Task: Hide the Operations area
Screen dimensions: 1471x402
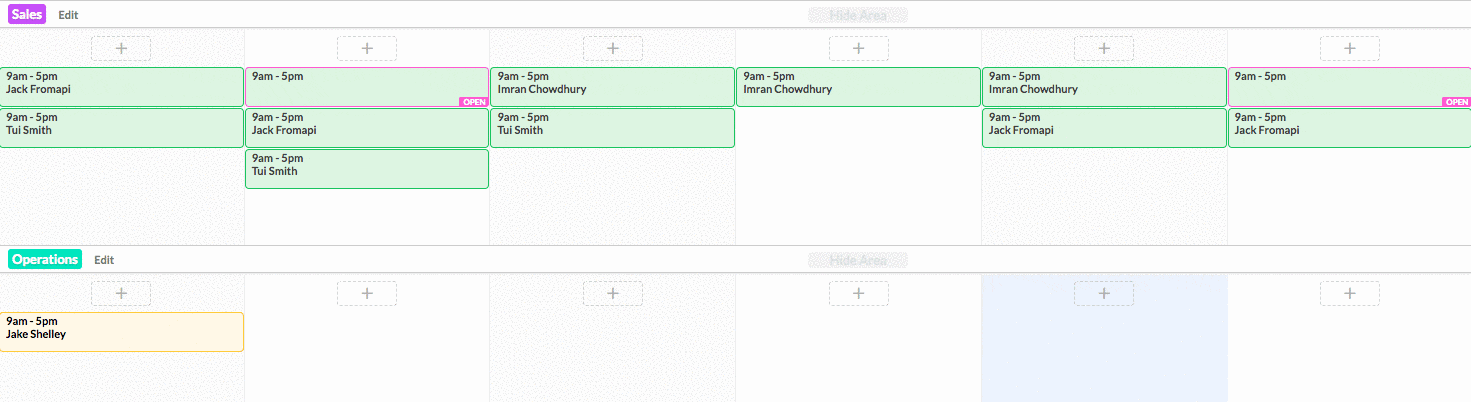Action: coord(858,260)
